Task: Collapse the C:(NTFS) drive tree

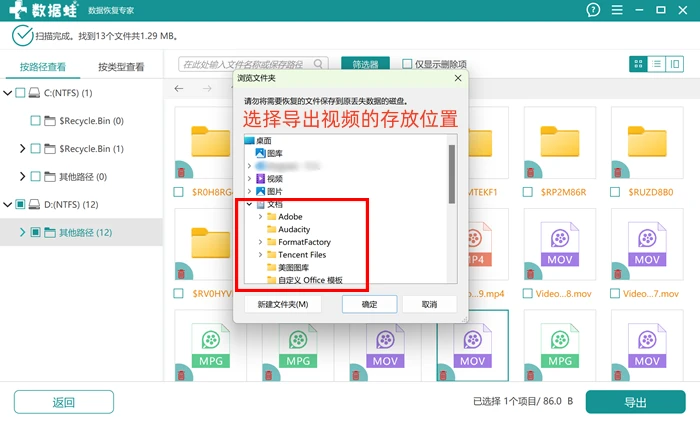Action: pos(7,93)
